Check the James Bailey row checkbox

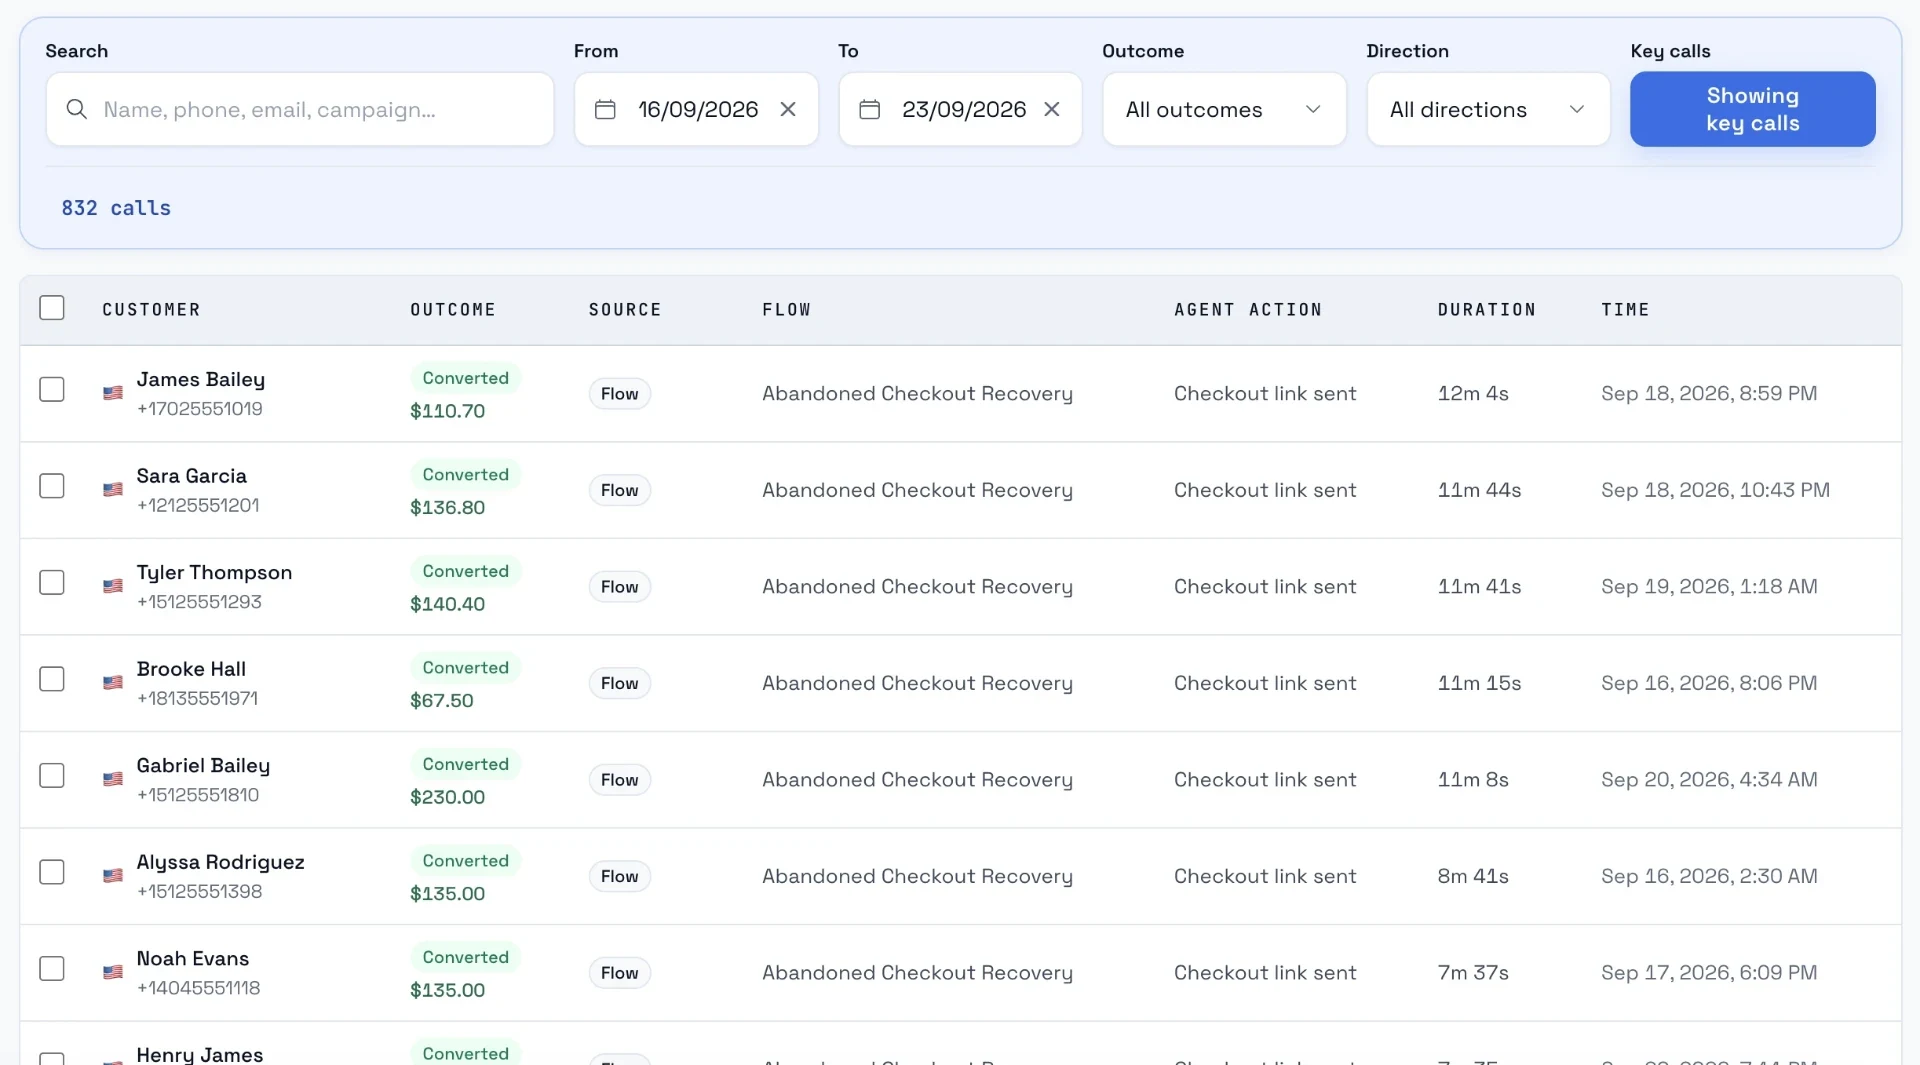[x=52, y=389]
